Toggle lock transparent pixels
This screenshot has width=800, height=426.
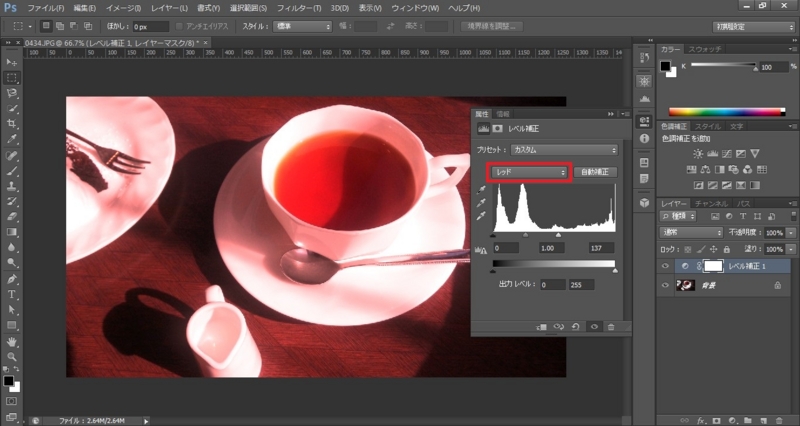tap(688, 249)
